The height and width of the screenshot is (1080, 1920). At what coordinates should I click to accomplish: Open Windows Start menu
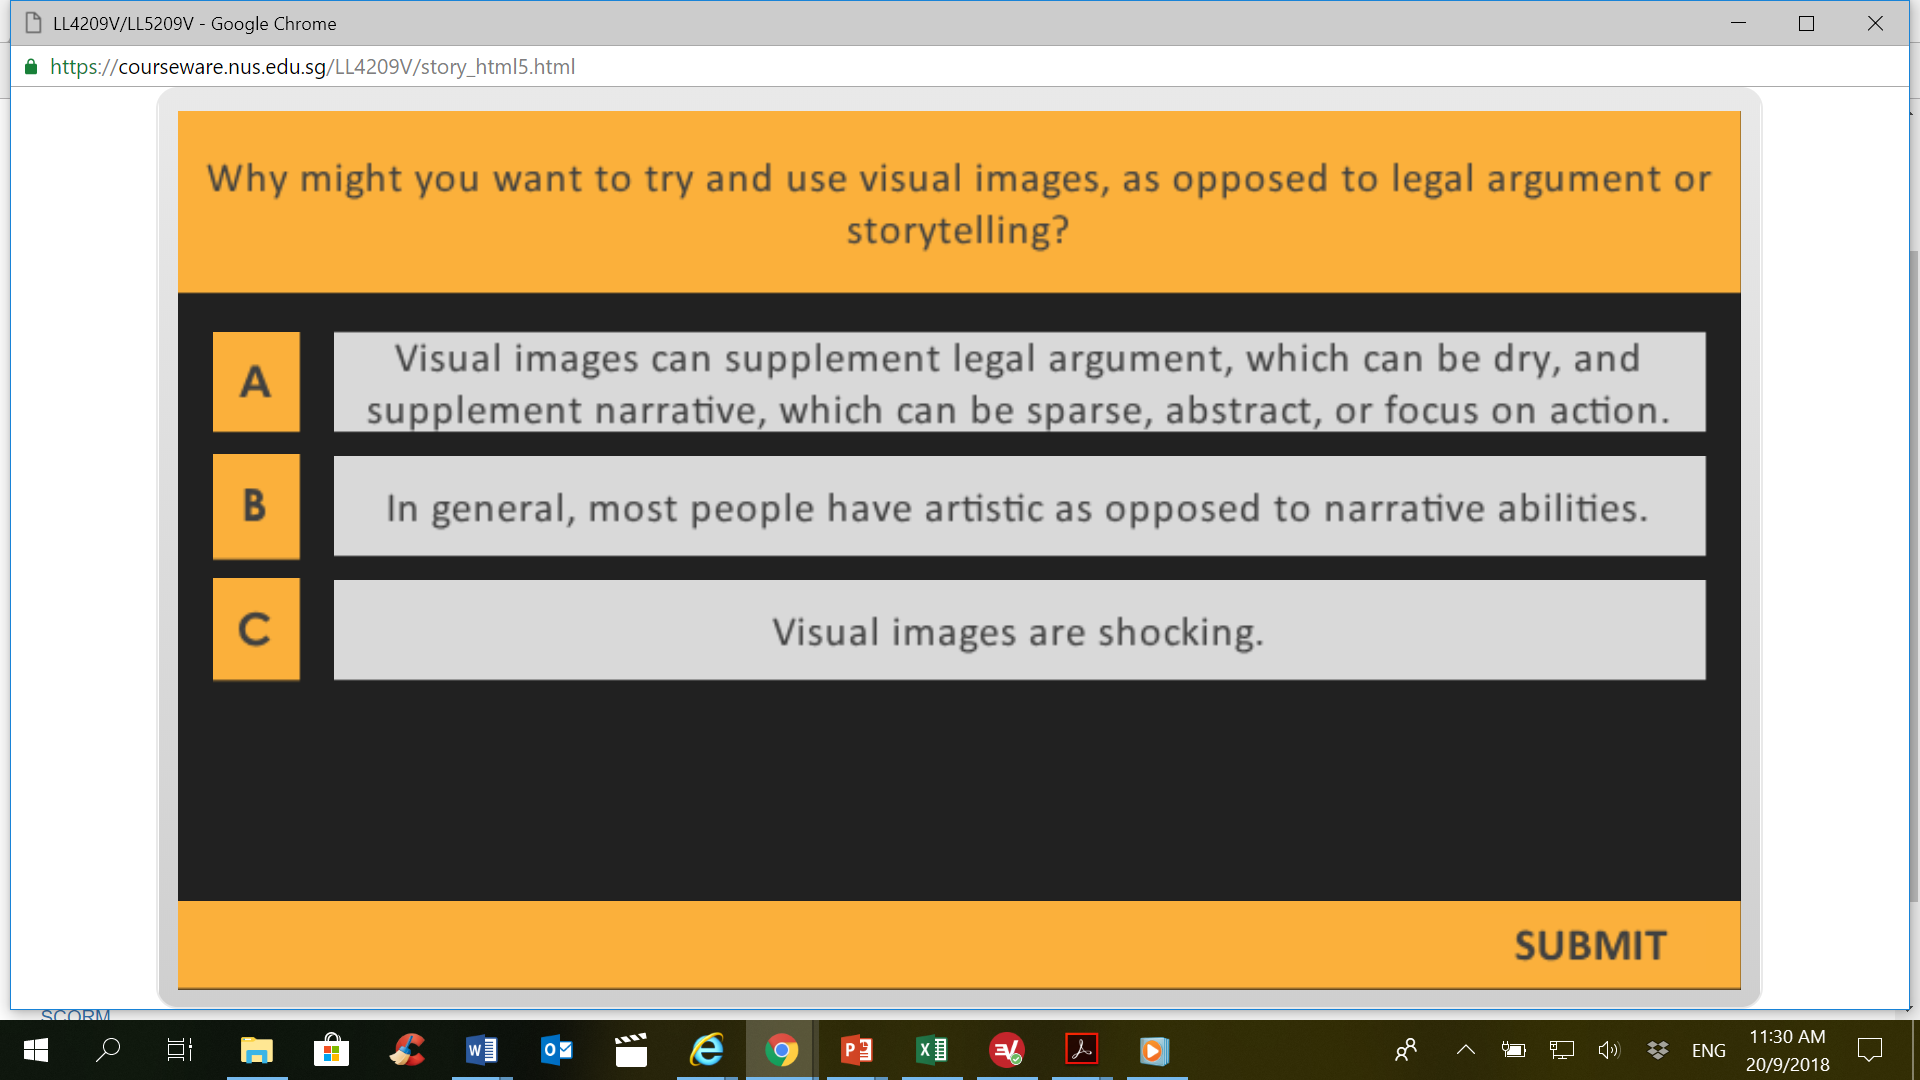[x=36, y=1050]
